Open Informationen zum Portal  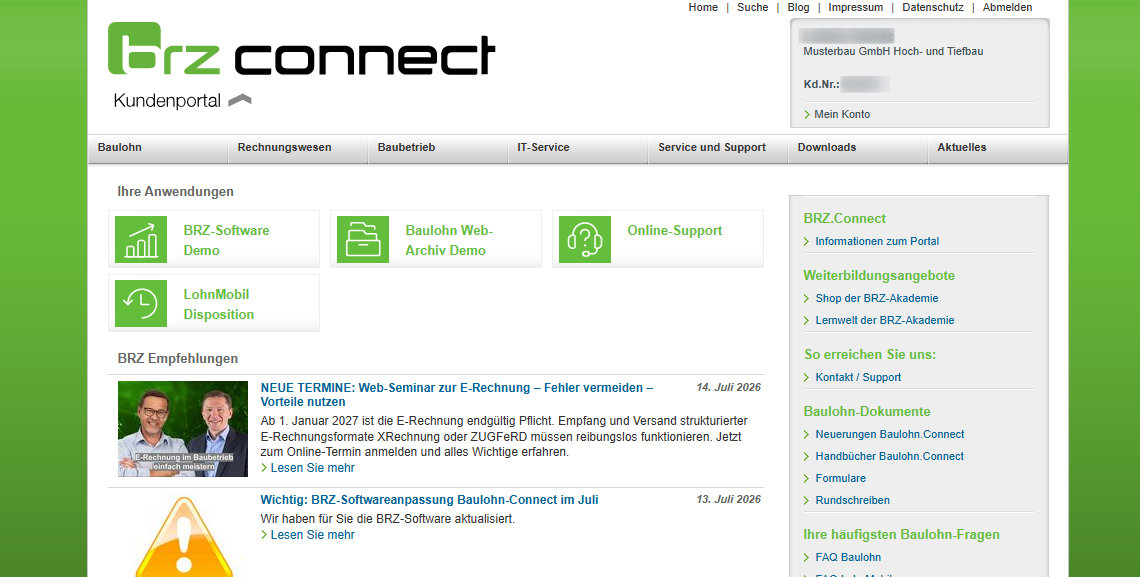pos(877,241)
